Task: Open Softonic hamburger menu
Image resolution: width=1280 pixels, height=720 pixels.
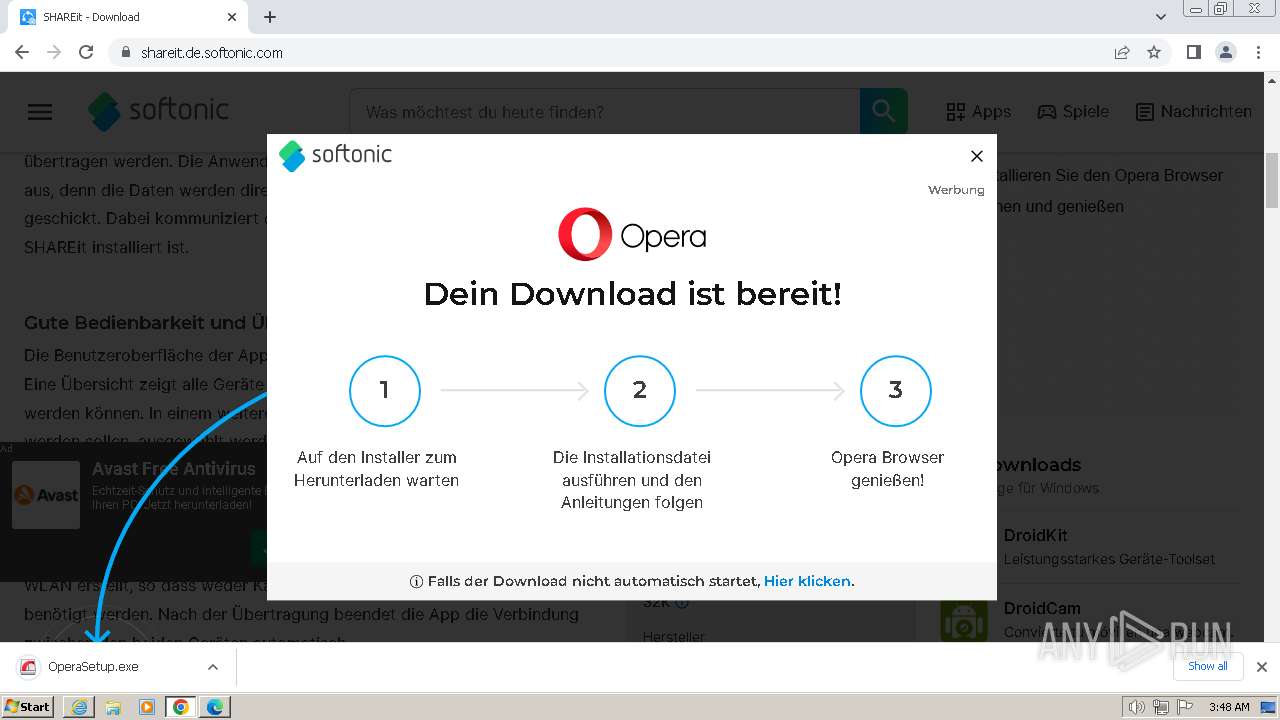Action: pyautogui.click(x=40, y=112)
